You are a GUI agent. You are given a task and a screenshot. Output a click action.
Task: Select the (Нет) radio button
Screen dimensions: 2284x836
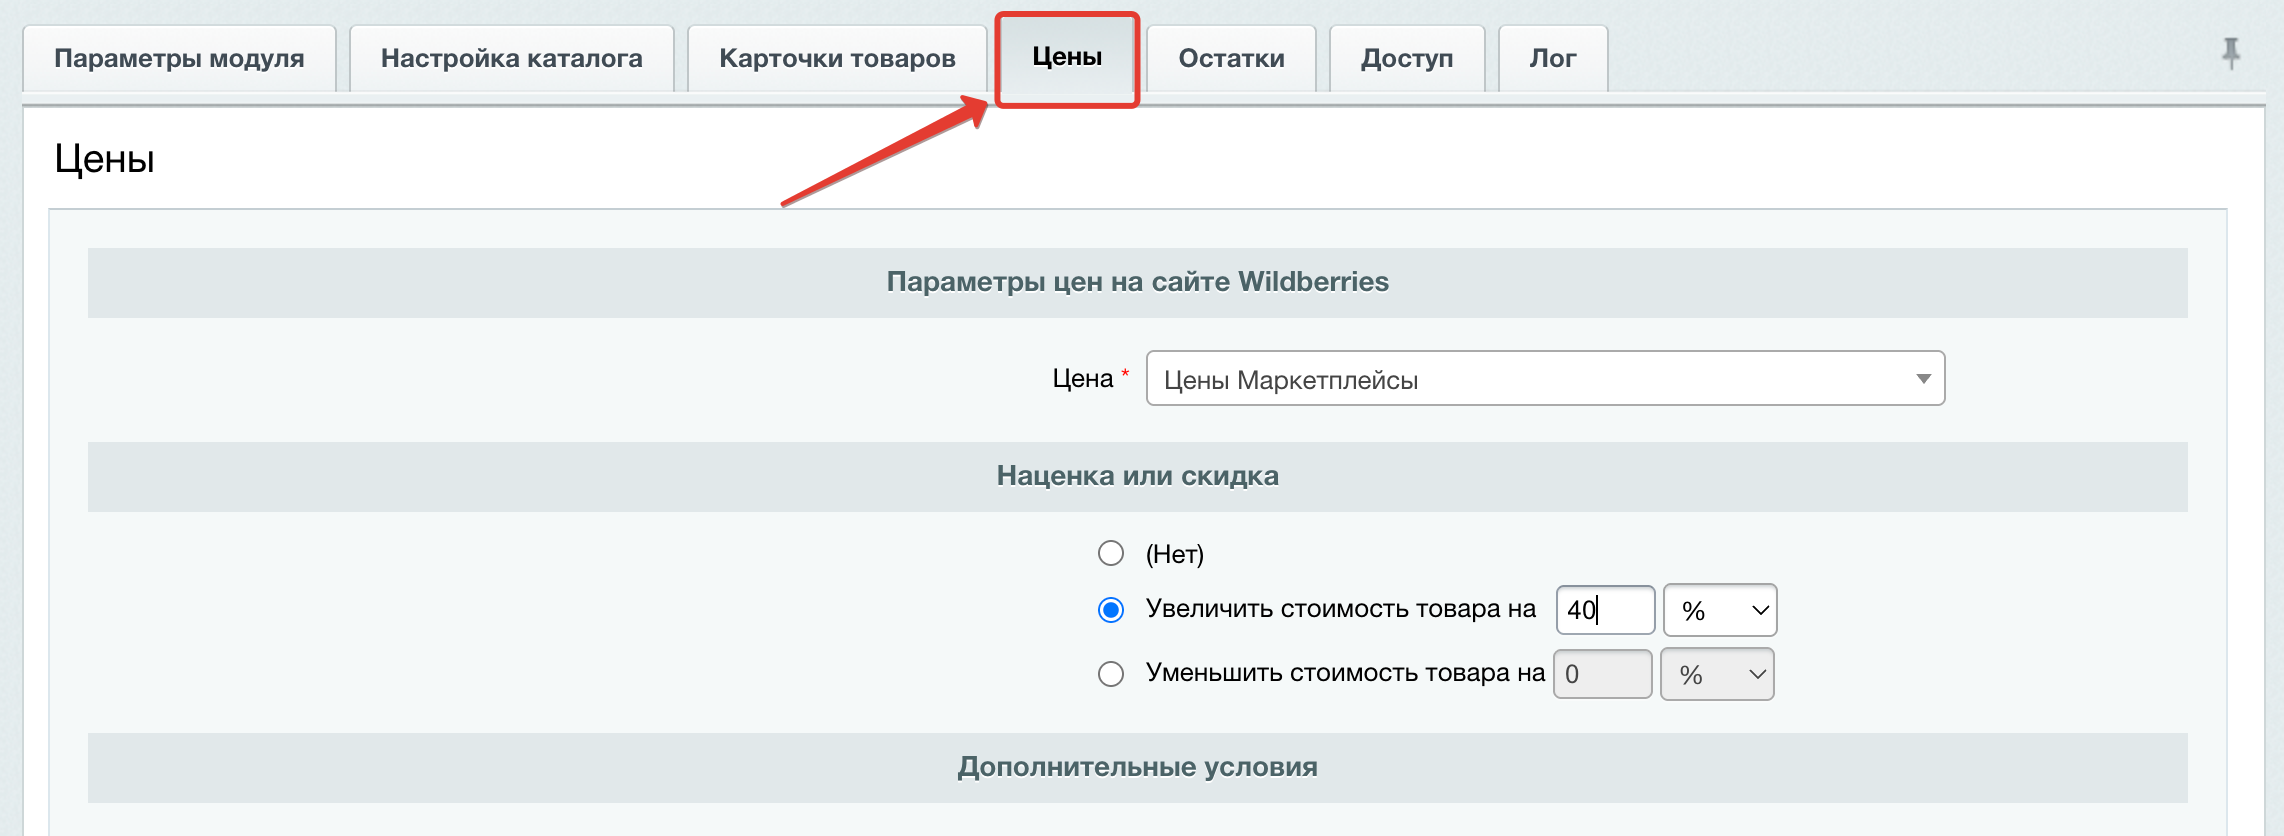pos(1111,553)
